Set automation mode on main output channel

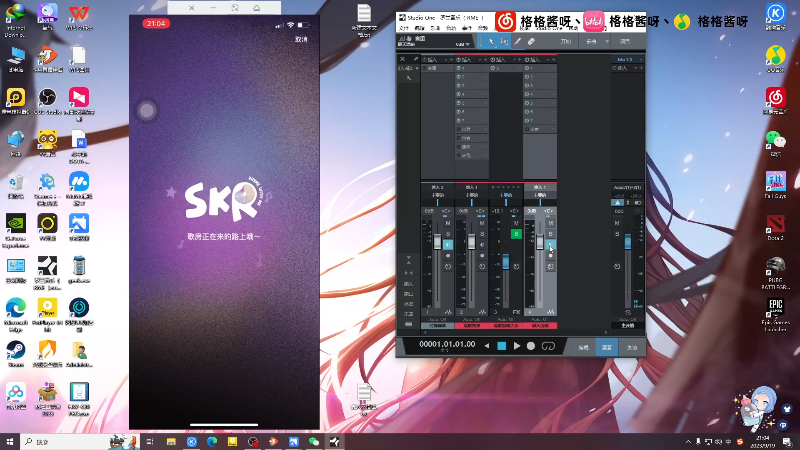[628, 319]
